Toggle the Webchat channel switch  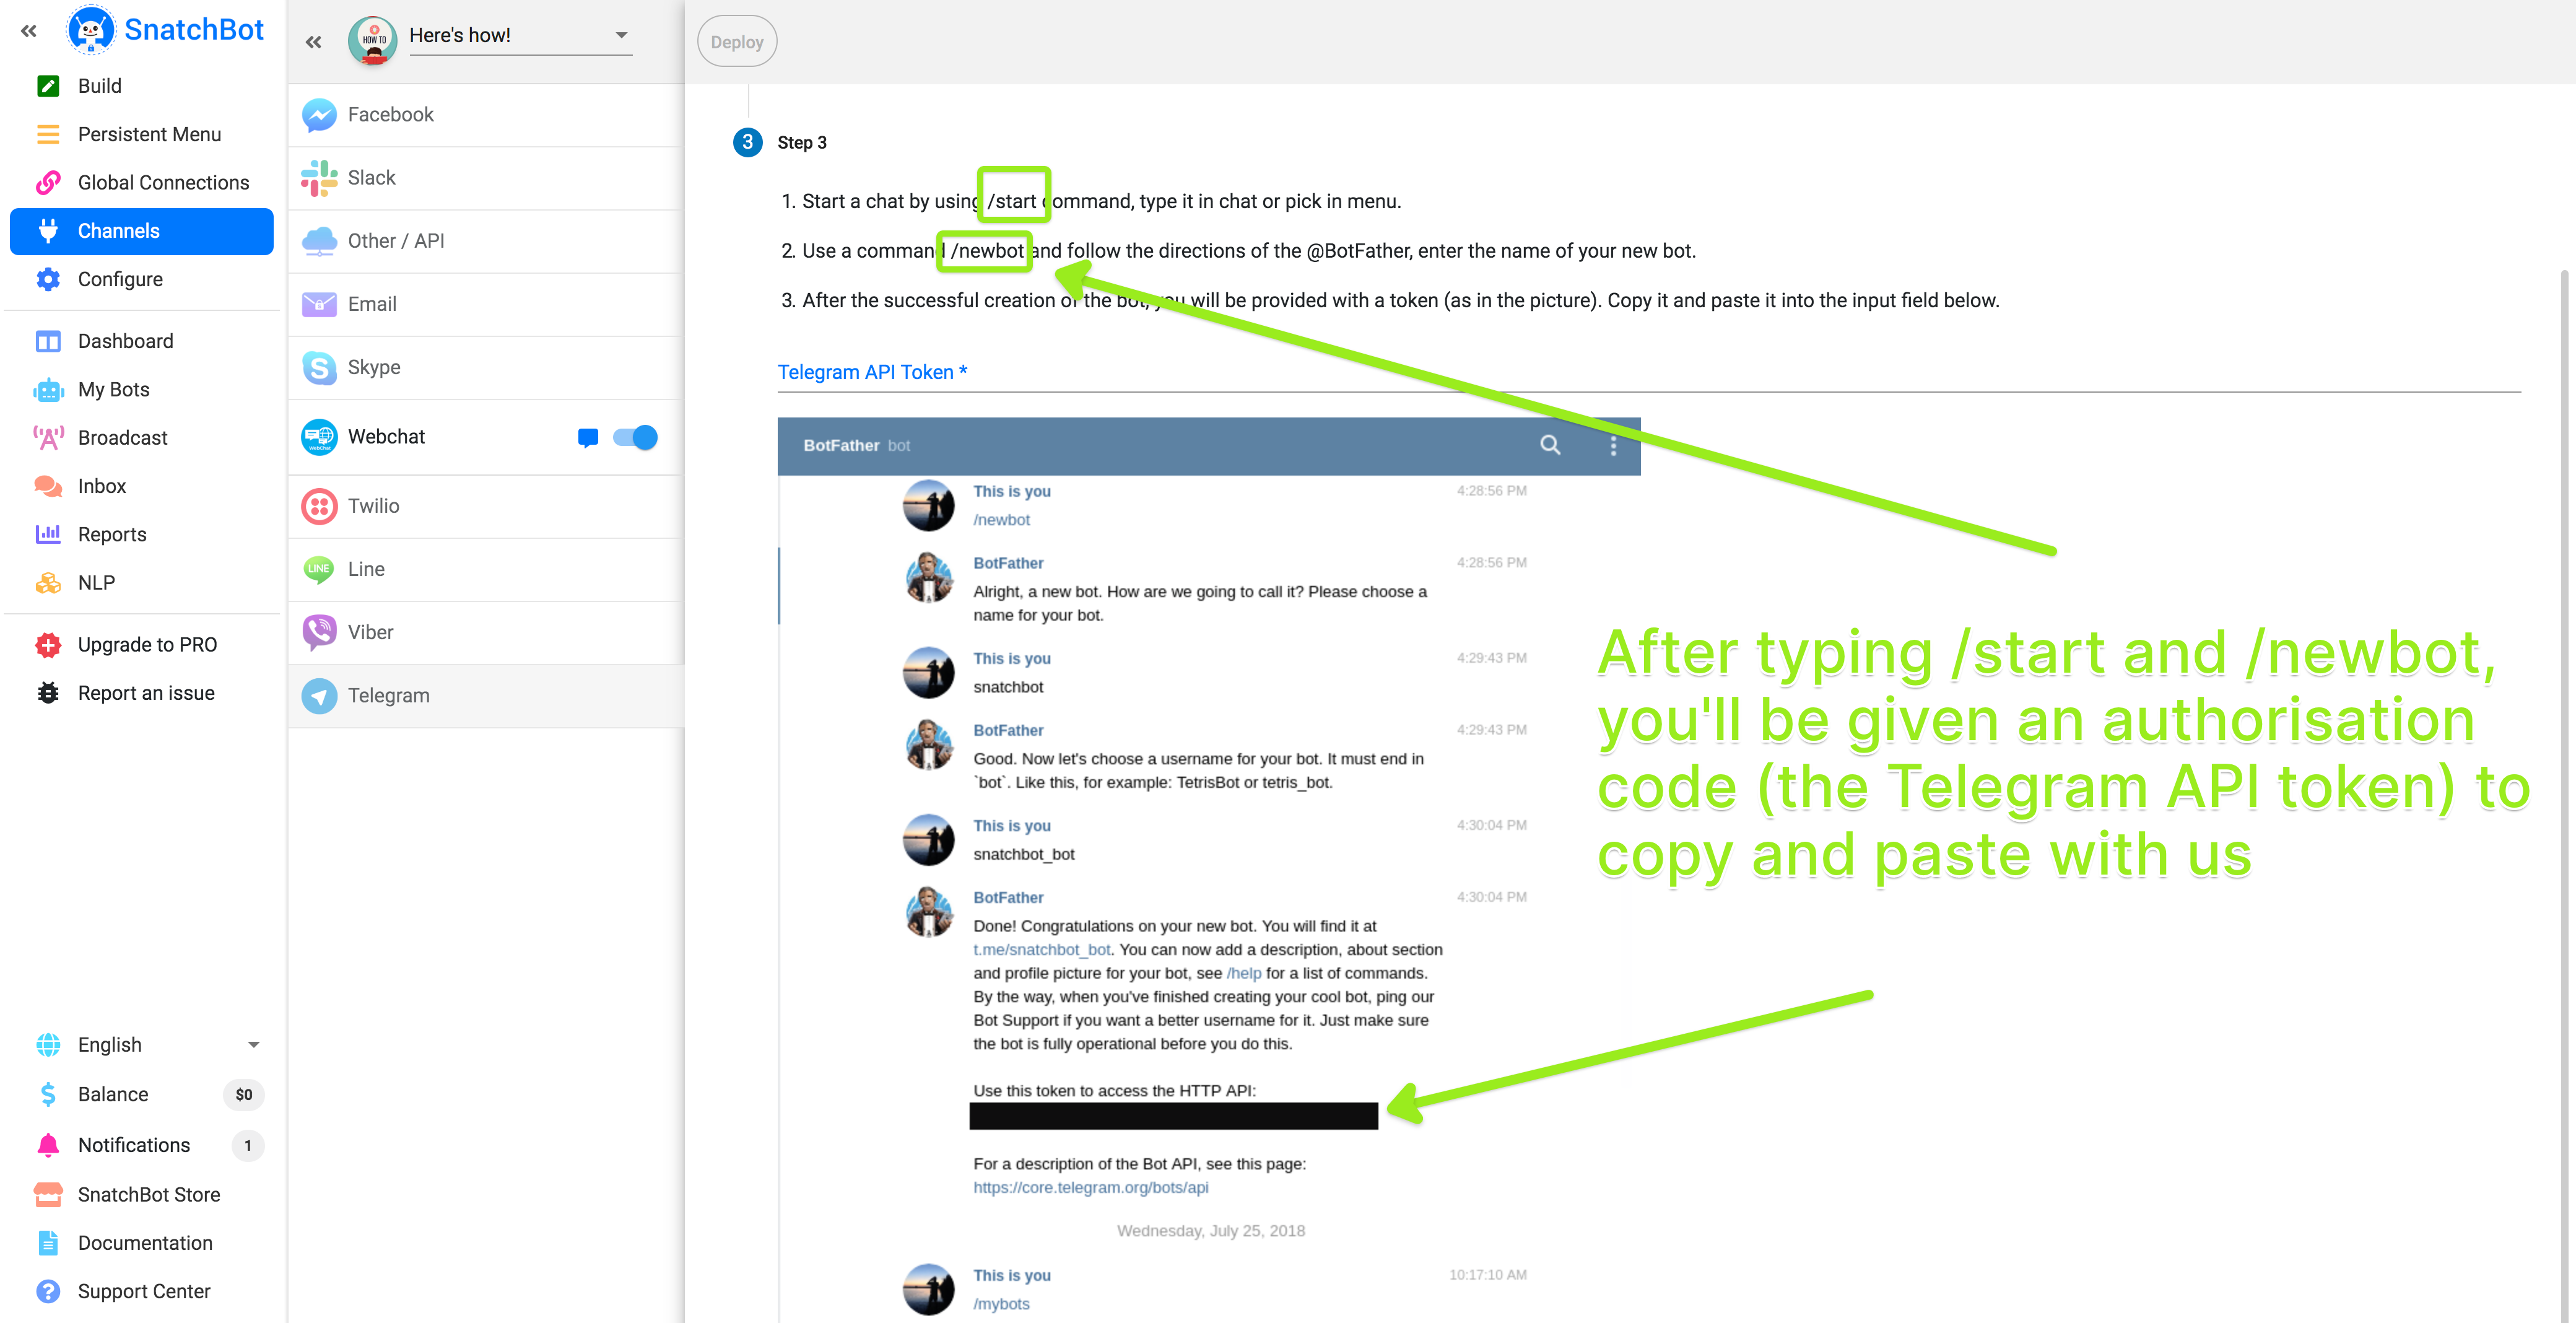tap(636, 437)
